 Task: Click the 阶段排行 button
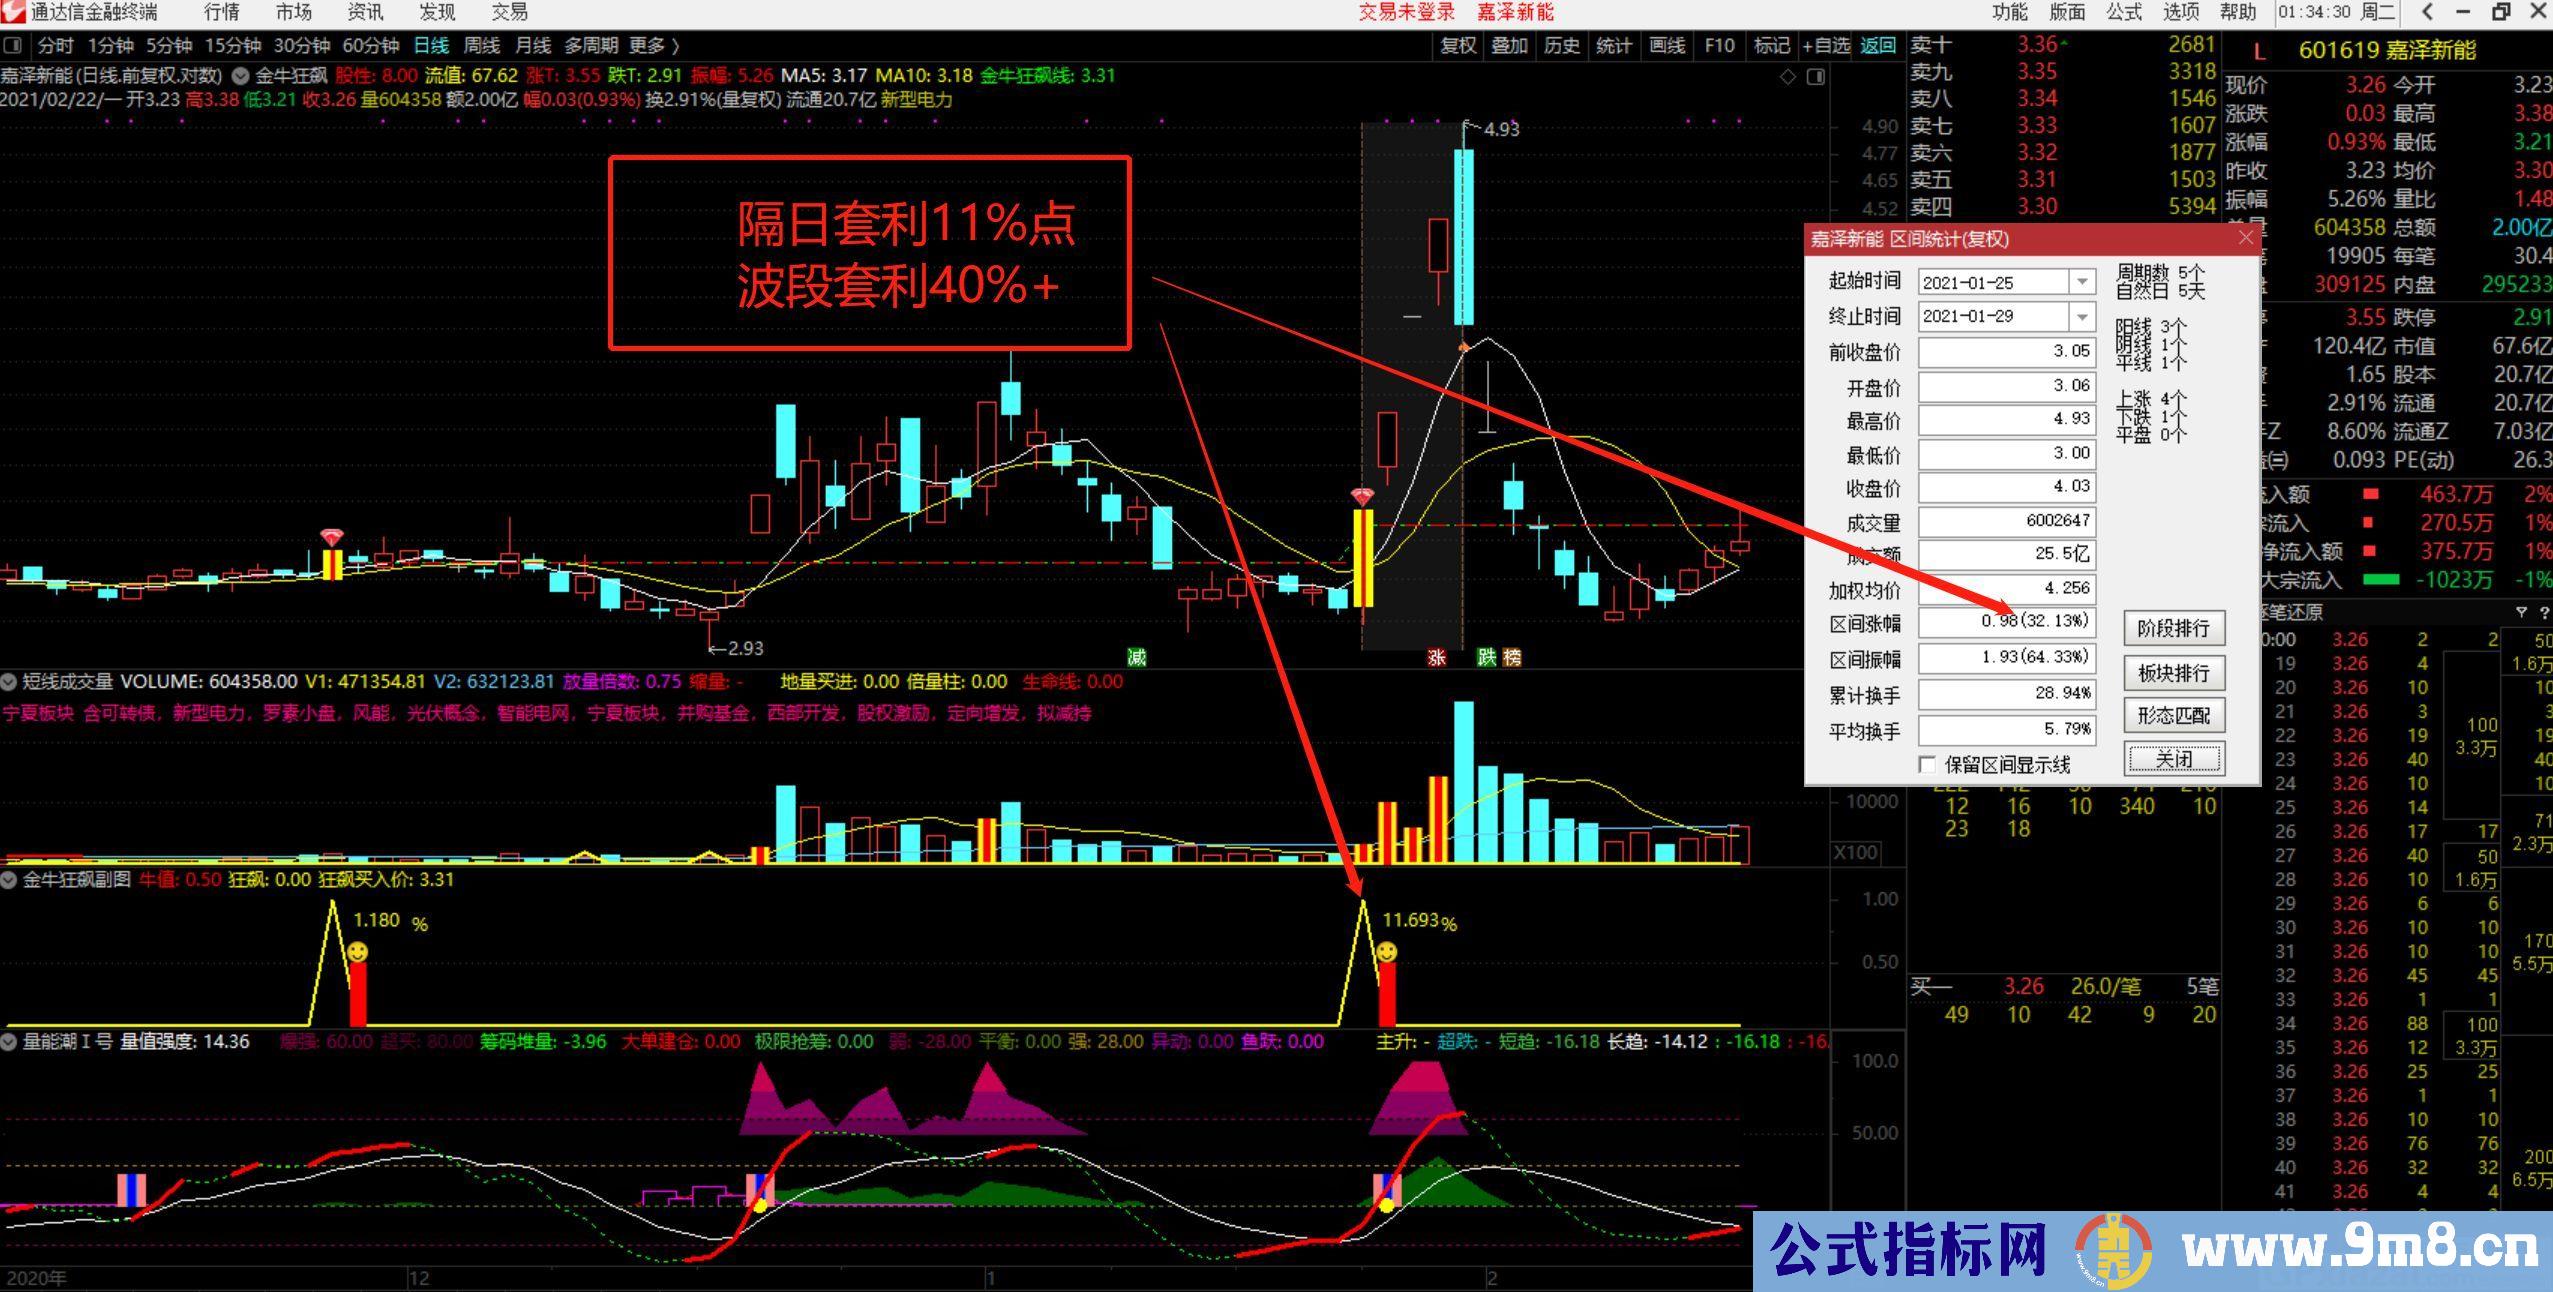[2174, 628]
